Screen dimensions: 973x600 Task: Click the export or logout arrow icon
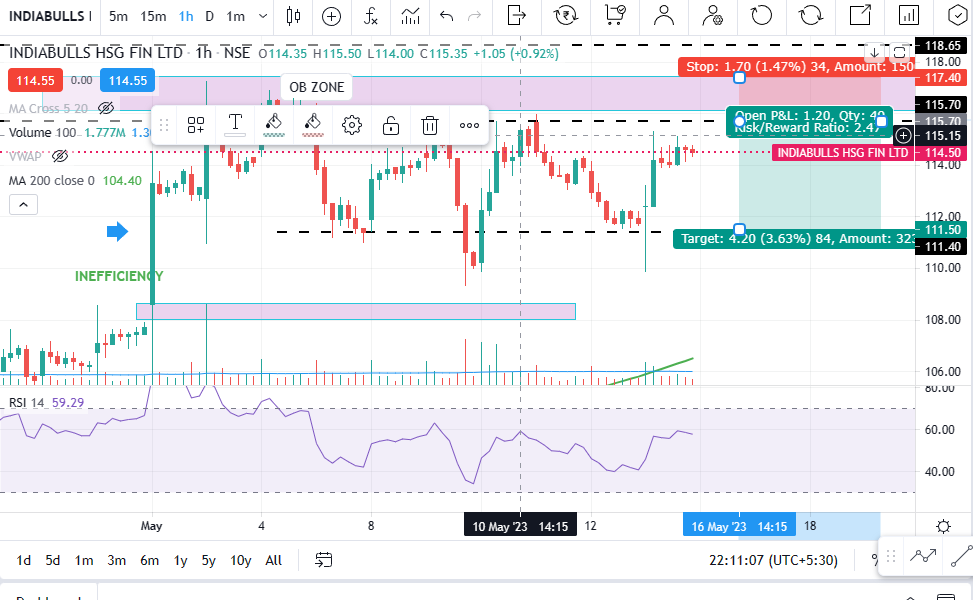pos(516,15)
